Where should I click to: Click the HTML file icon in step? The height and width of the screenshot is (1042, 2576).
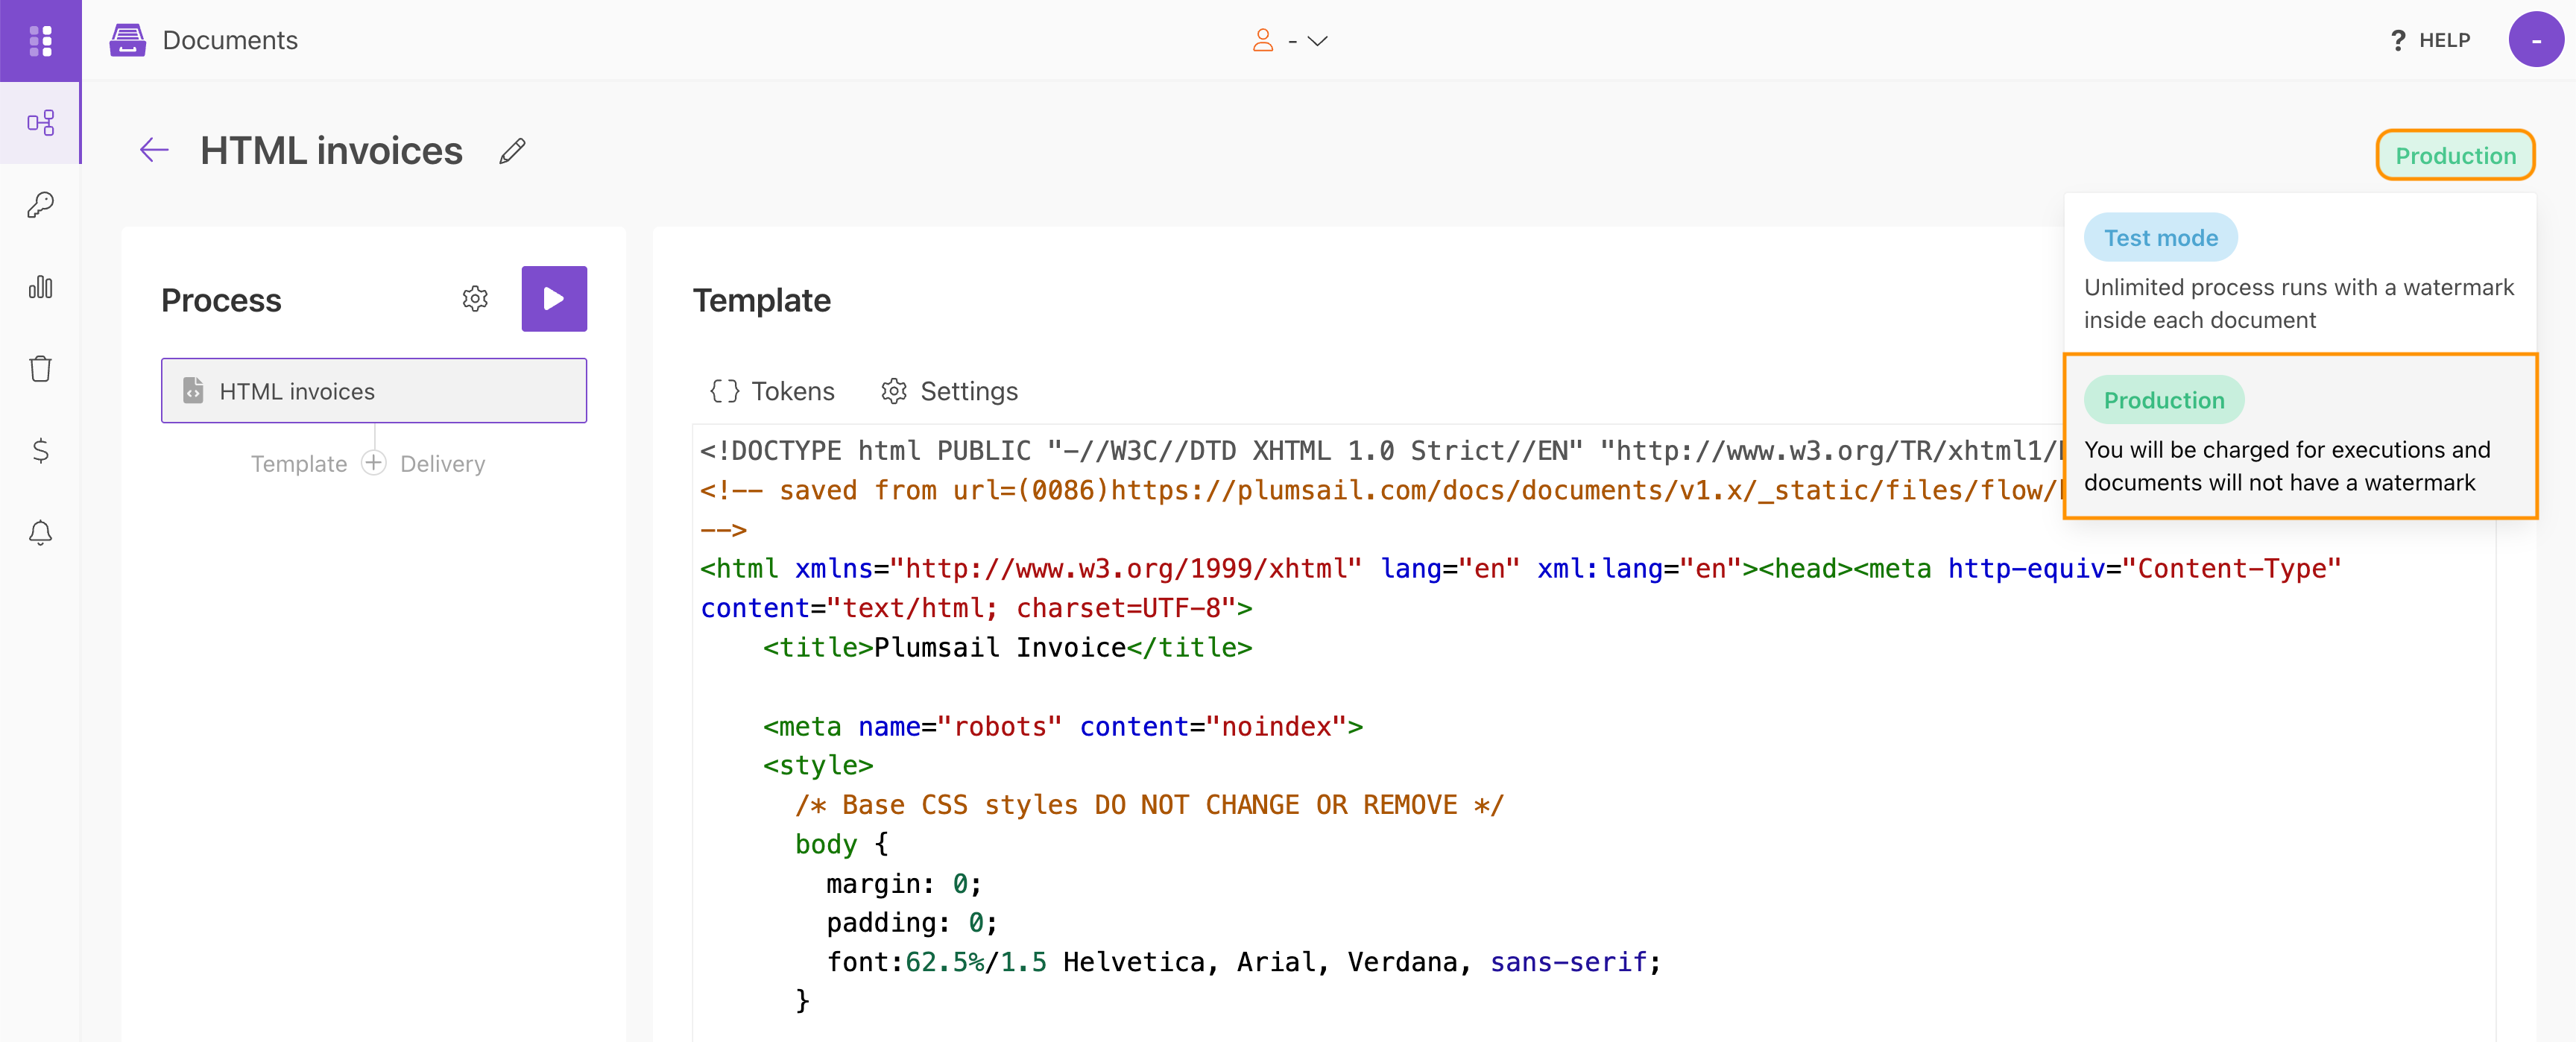(x=193, y=391)
